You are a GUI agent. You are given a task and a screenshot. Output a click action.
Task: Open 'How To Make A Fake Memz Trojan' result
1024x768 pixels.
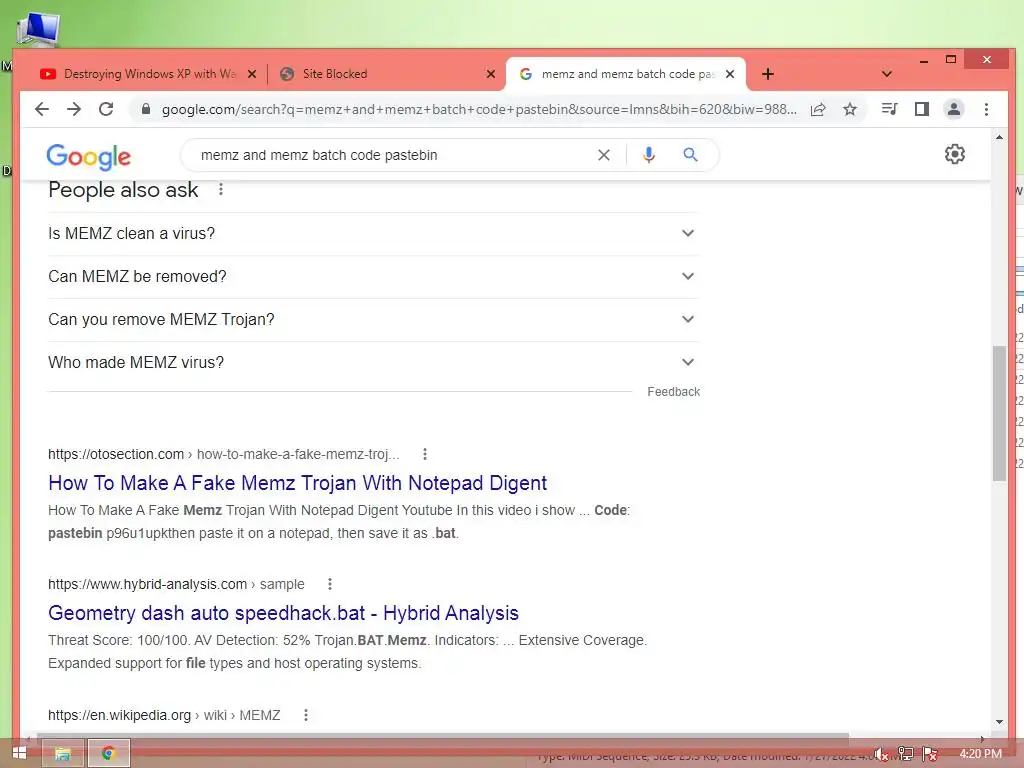(x=297, y=483)
